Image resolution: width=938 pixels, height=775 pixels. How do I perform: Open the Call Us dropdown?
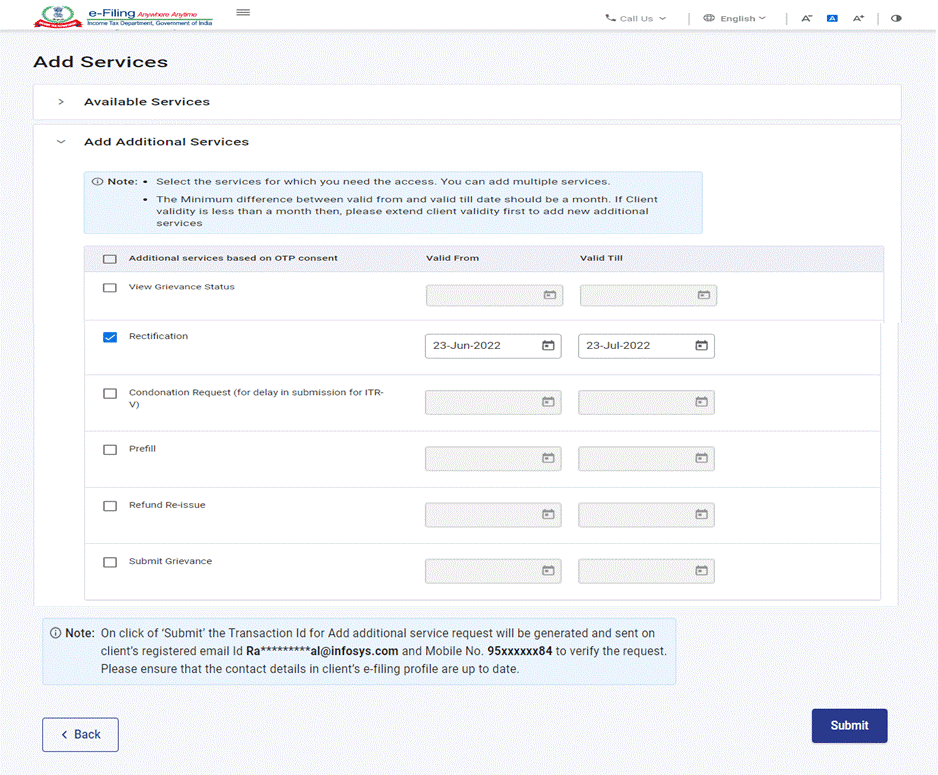[636, 18]
